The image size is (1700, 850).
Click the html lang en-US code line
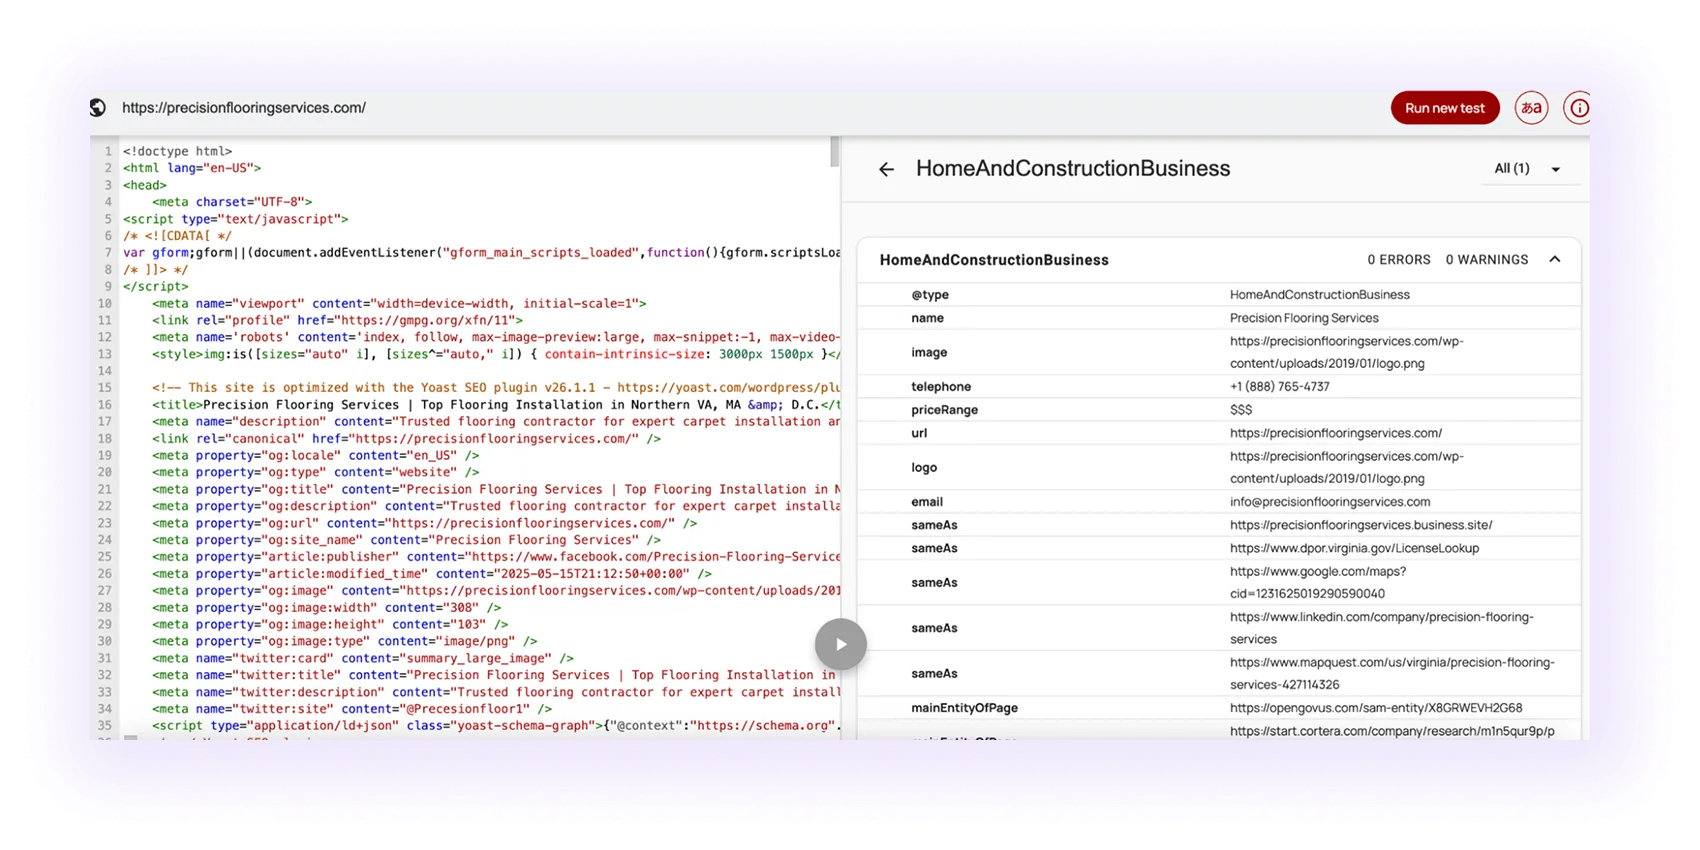click(192, 168)
